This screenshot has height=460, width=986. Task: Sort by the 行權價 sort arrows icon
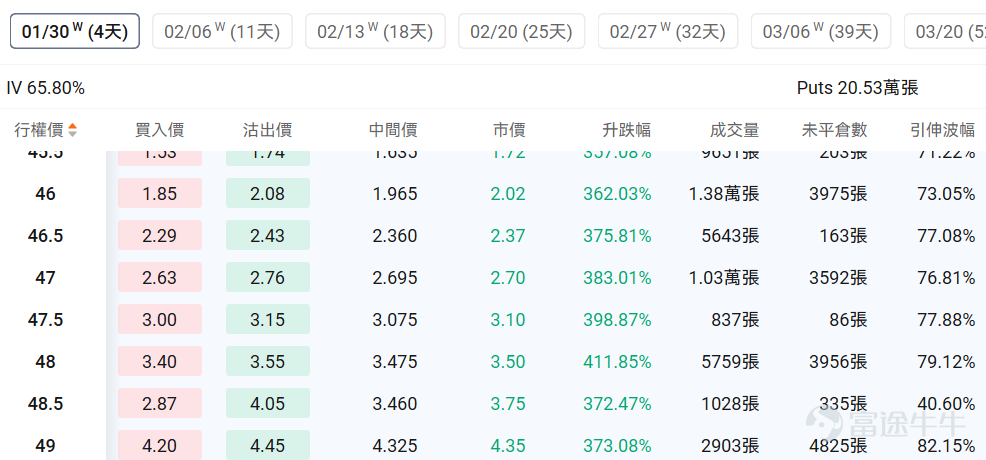tap(73, 130)
